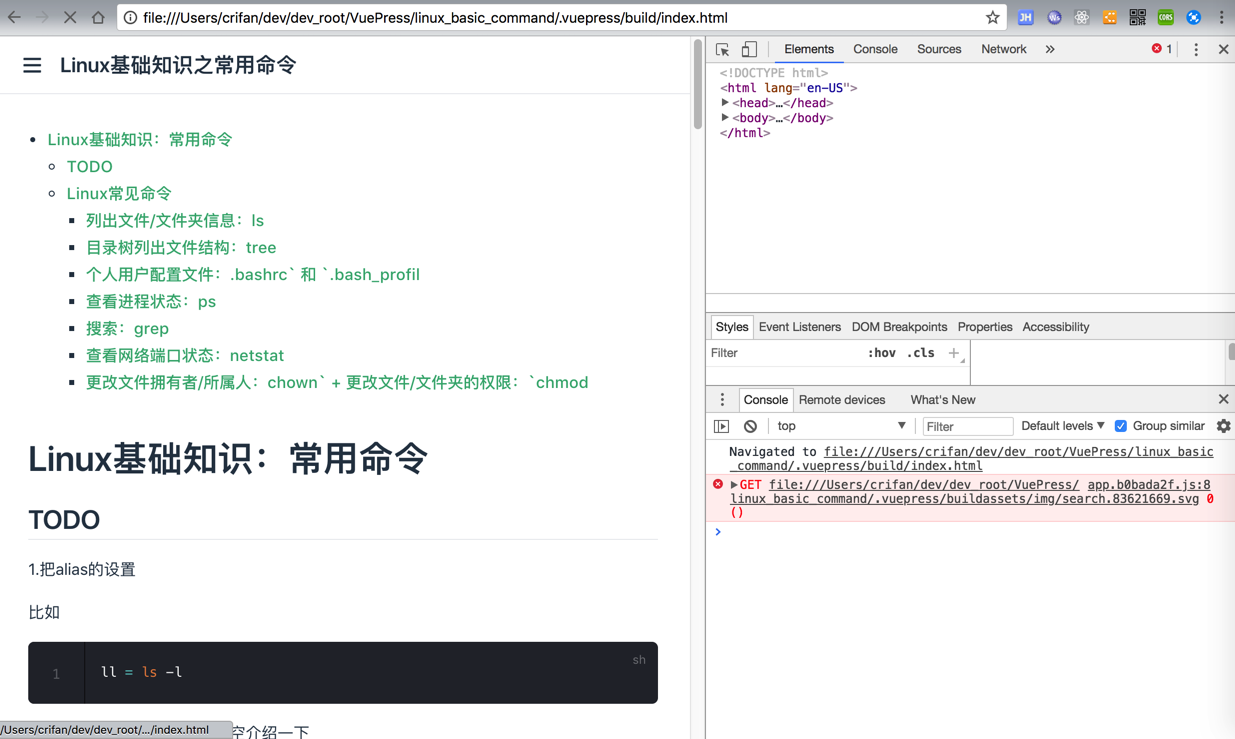Open the Sources tab

pos(939,49)
